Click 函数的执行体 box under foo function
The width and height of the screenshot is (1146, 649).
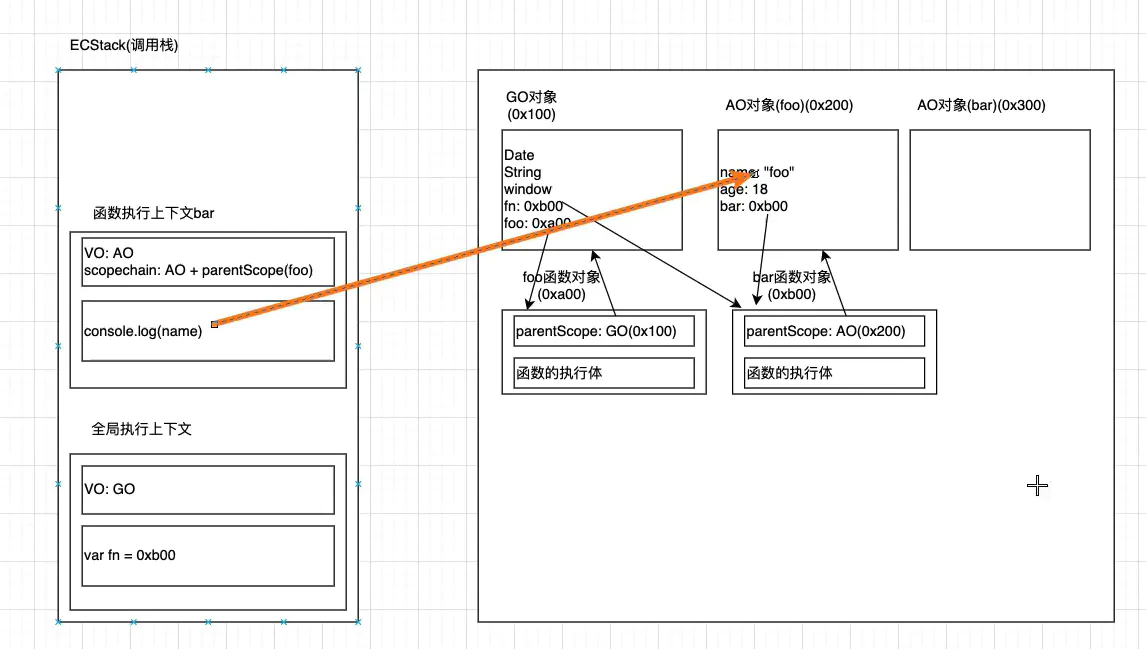coord(603,373)
